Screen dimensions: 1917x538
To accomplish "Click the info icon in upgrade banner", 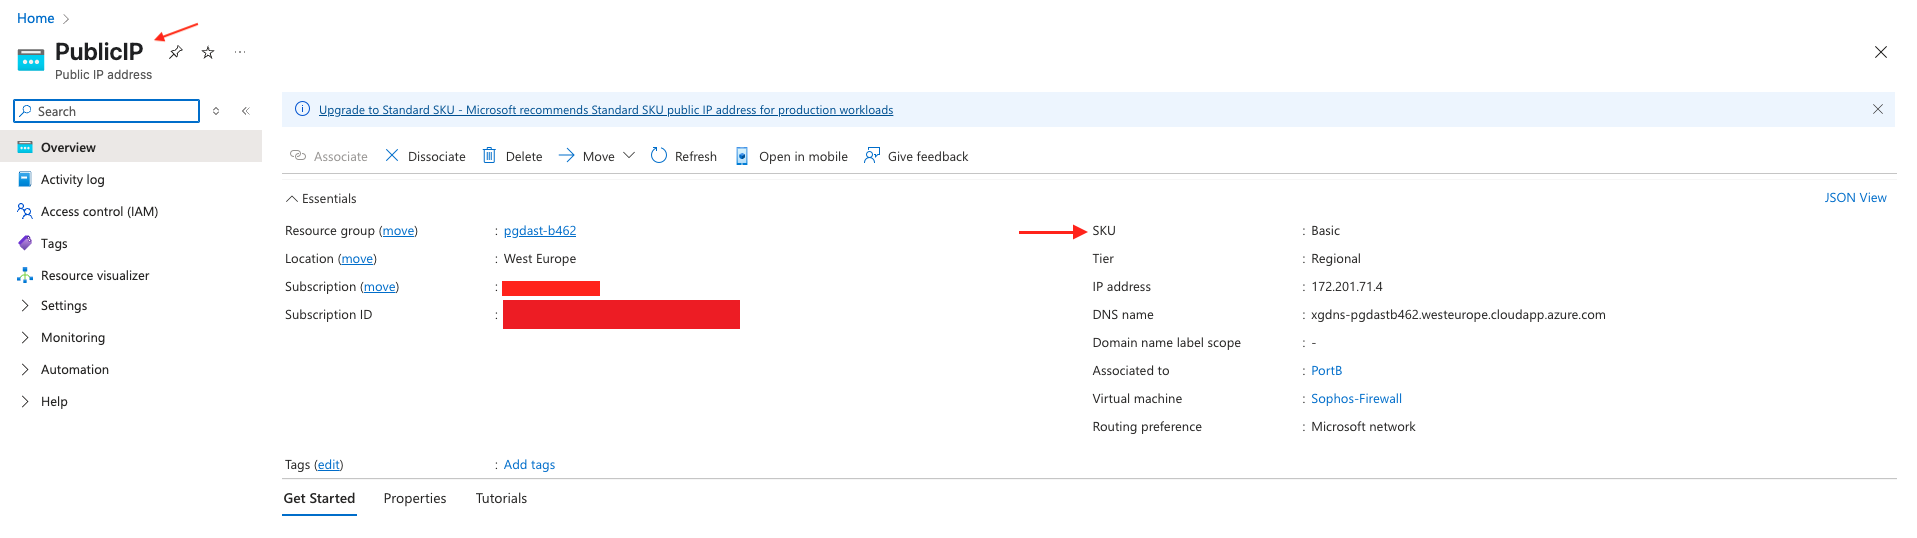I will tap(302, 109).
